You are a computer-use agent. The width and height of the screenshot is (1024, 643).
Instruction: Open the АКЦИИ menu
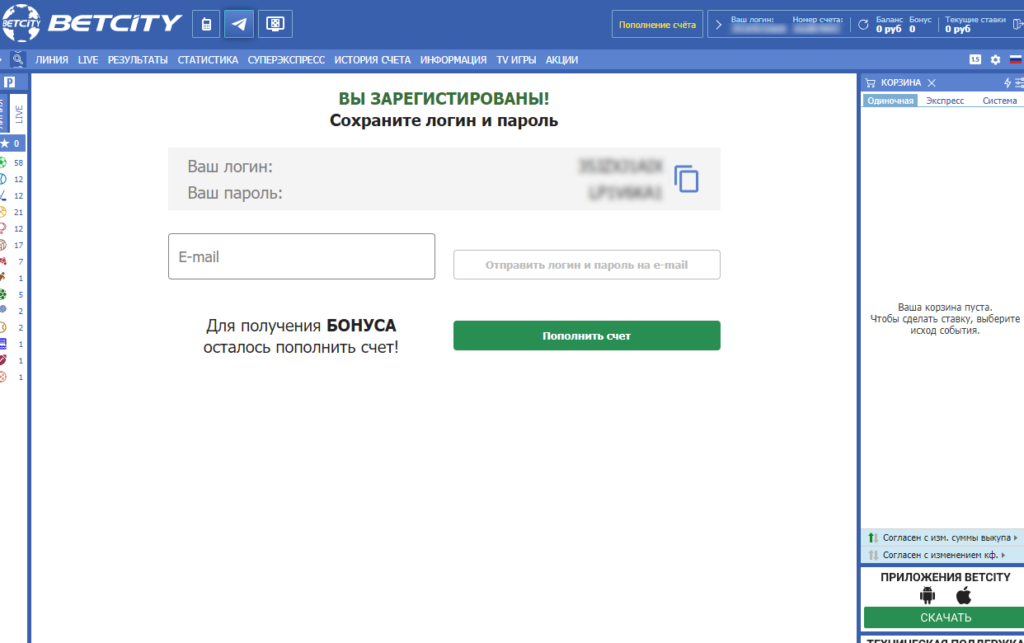[x=562, y=60]
